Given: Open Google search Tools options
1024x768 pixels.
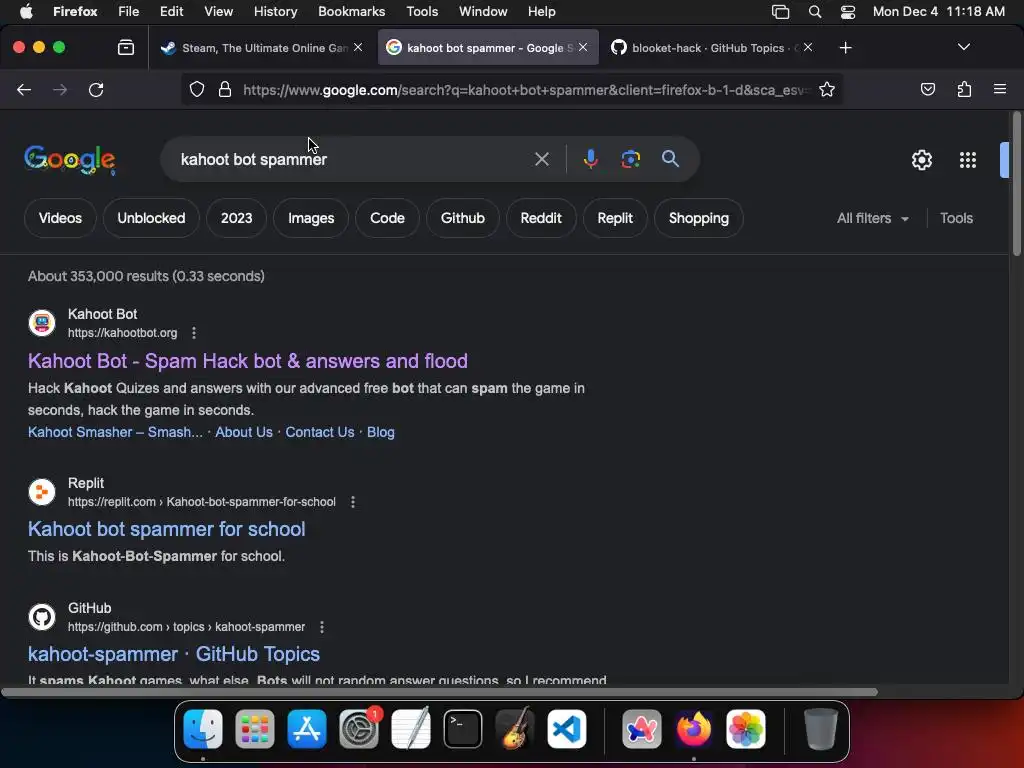Looking at the screenshot, I should tap(956, 218).
